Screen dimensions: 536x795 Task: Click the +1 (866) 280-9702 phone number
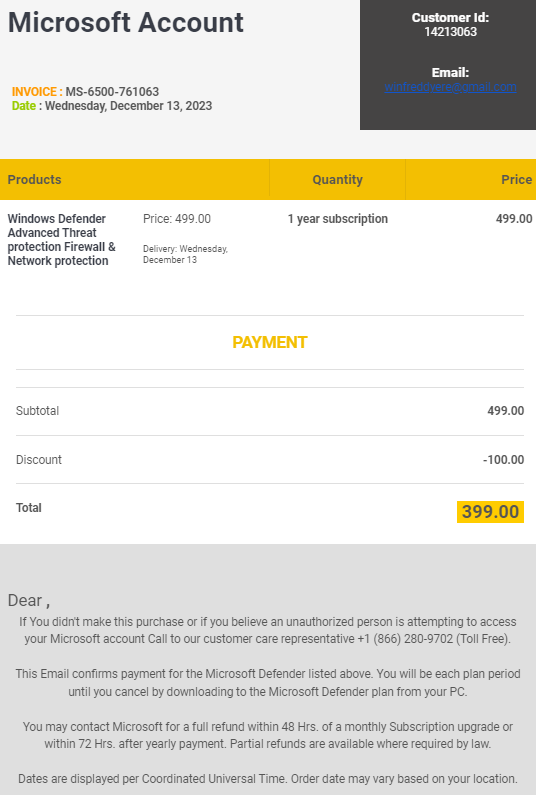point(405,639)
